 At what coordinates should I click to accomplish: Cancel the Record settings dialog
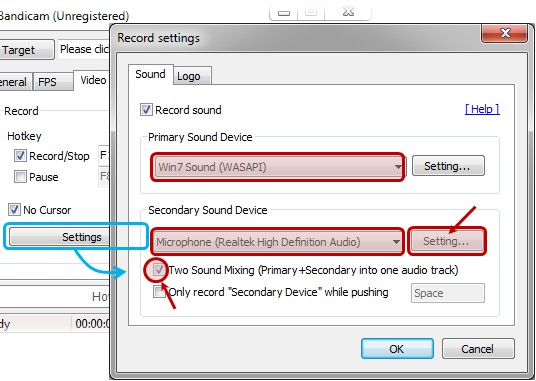478,349
